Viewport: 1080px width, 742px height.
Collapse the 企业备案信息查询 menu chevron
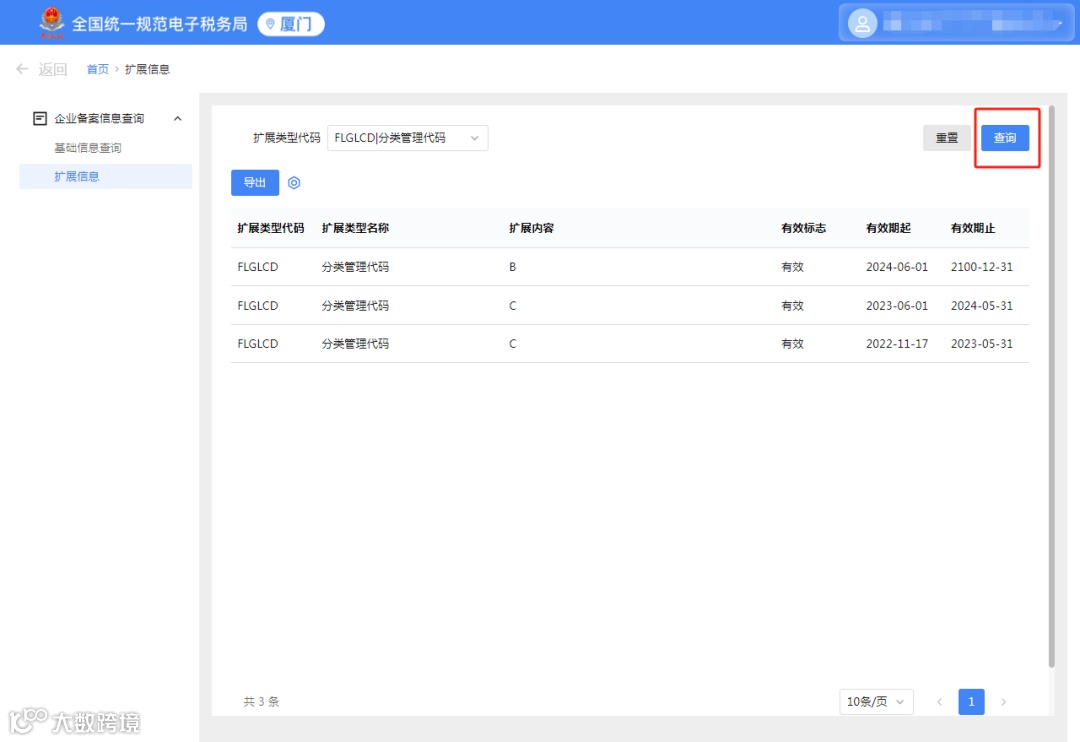click(178, 118)
